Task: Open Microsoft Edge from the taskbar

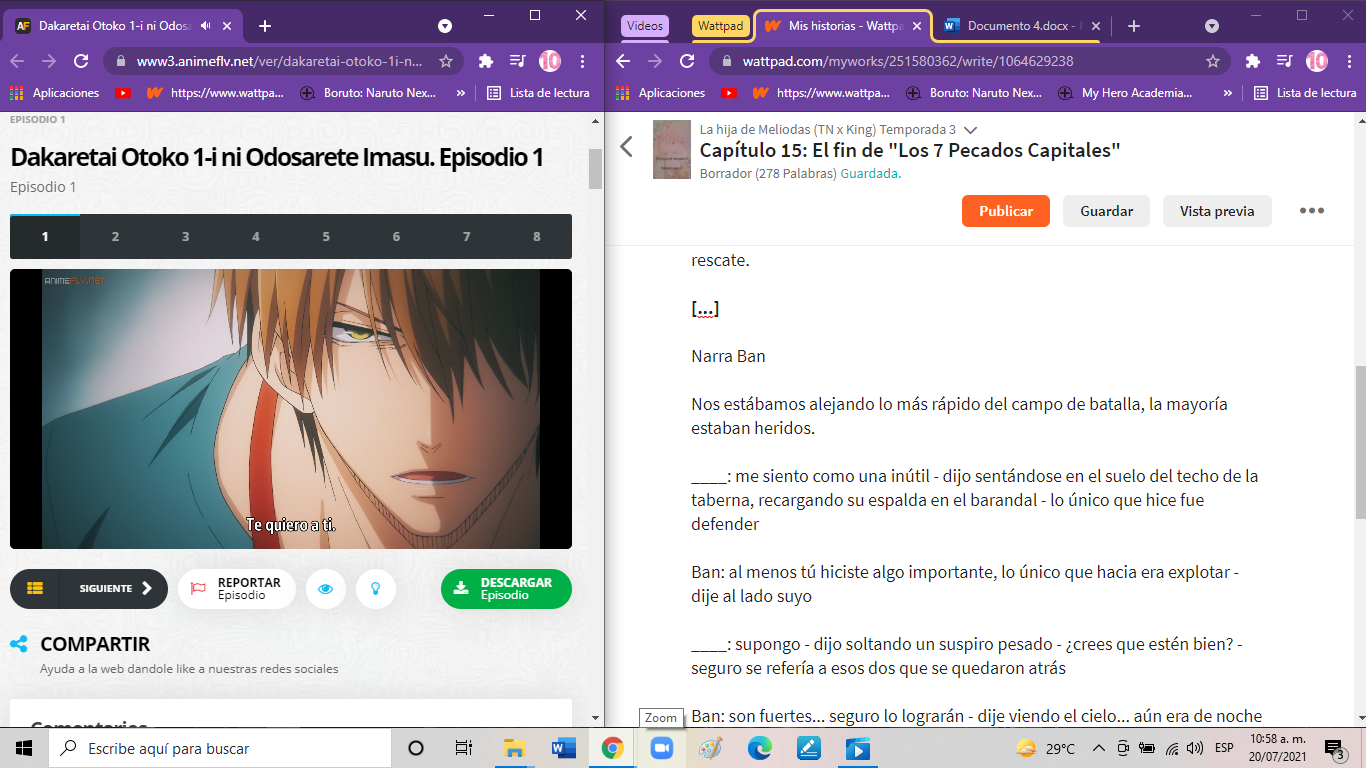Action: 760,748
